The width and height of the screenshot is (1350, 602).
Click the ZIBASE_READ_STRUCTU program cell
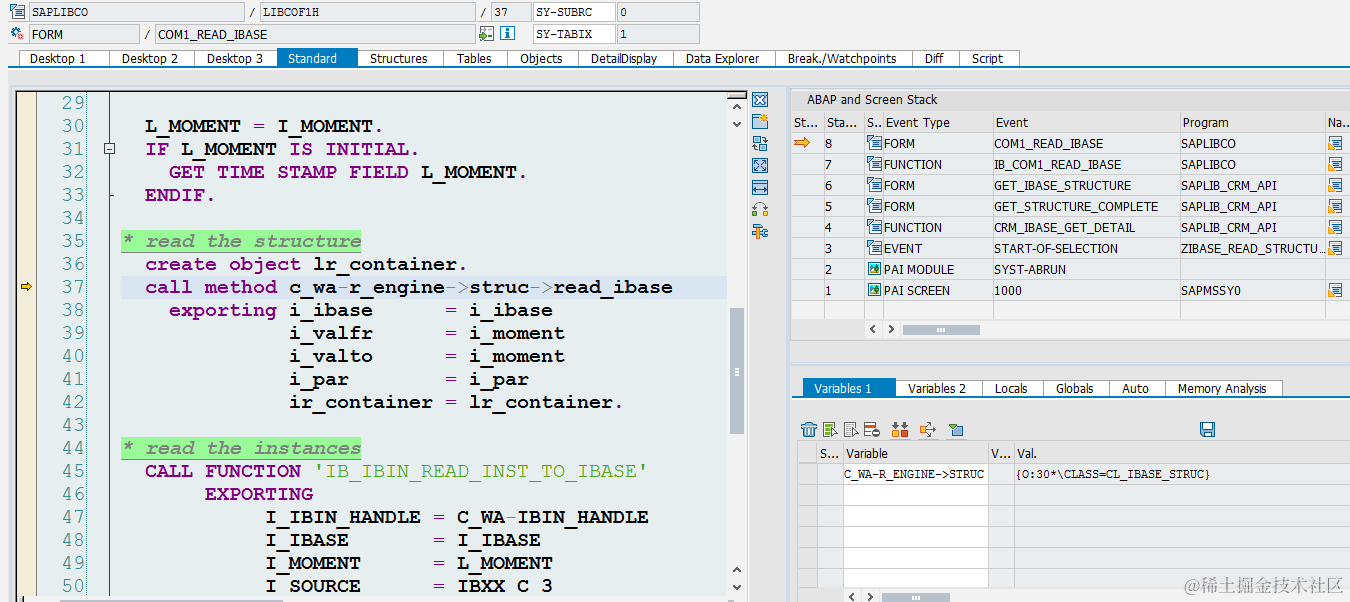pyautogui.click(x=1252, y=249)
